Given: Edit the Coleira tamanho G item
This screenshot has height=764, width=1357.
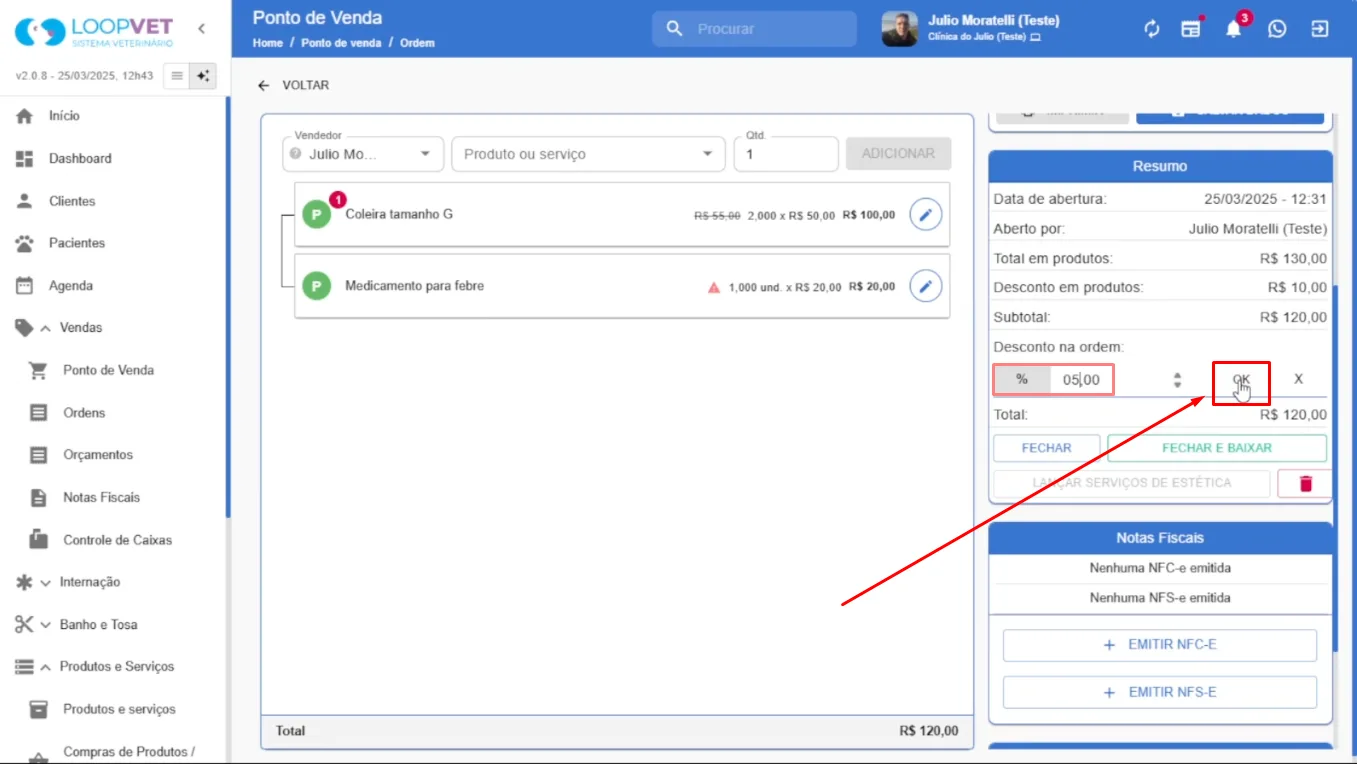Looking at the screenshot, I should pyautogui.click(x=926, y=214).
